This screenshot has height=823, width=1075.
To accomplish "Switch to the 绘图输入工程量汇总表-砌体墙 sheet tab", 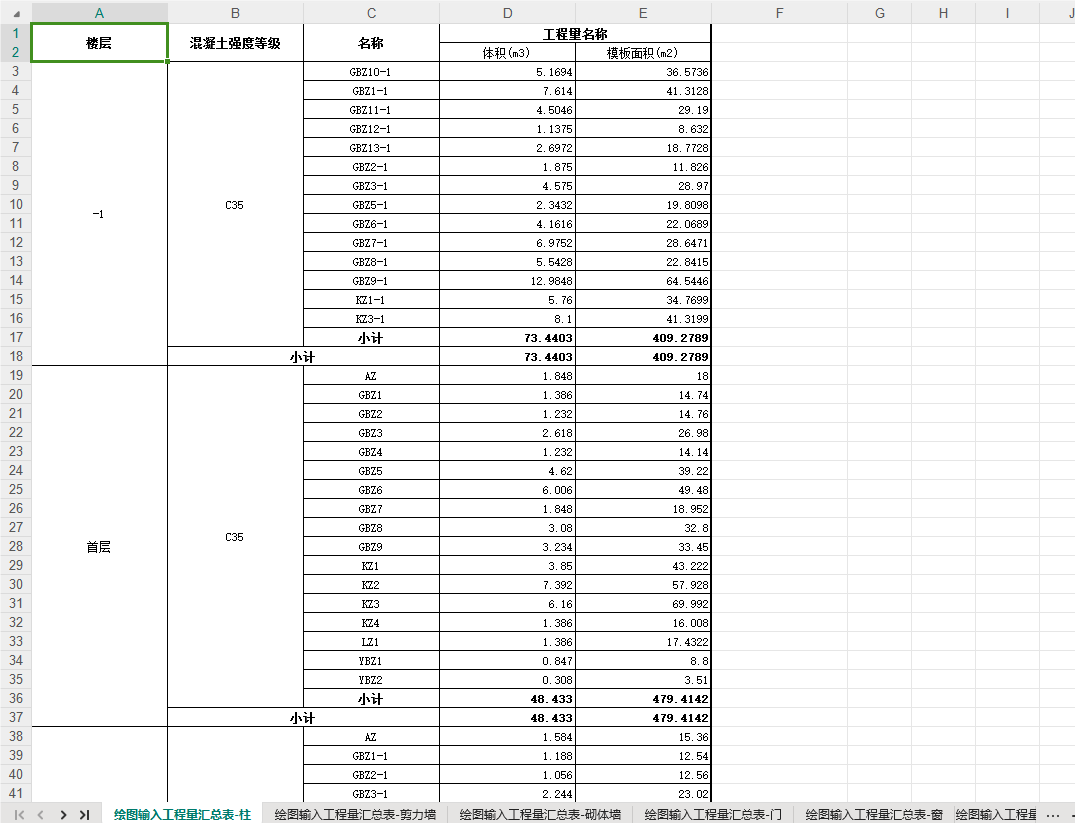I will click(540, 814).
